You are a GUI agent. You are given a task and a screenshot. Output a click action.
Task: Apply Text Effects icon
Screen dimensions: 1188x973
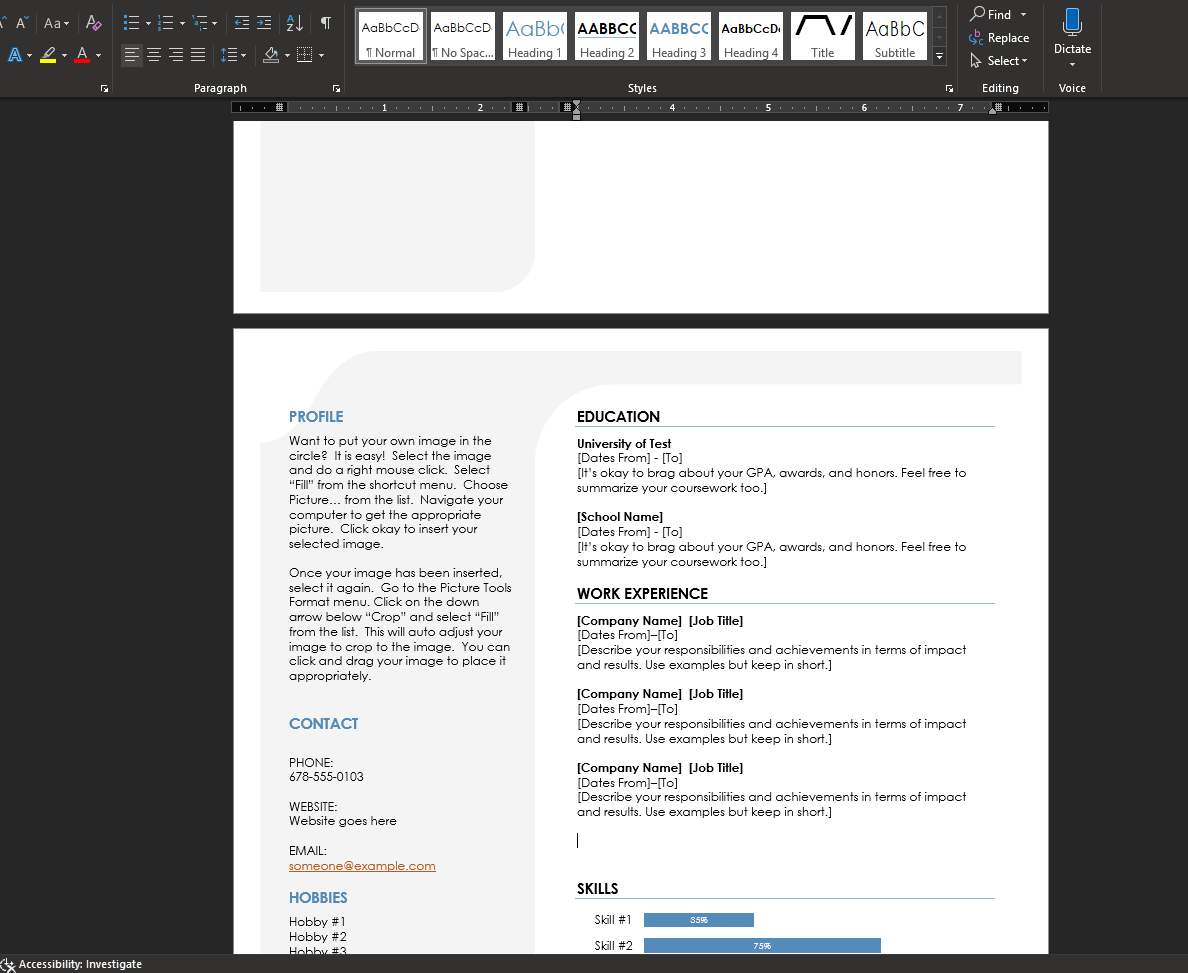pos(15,55)
